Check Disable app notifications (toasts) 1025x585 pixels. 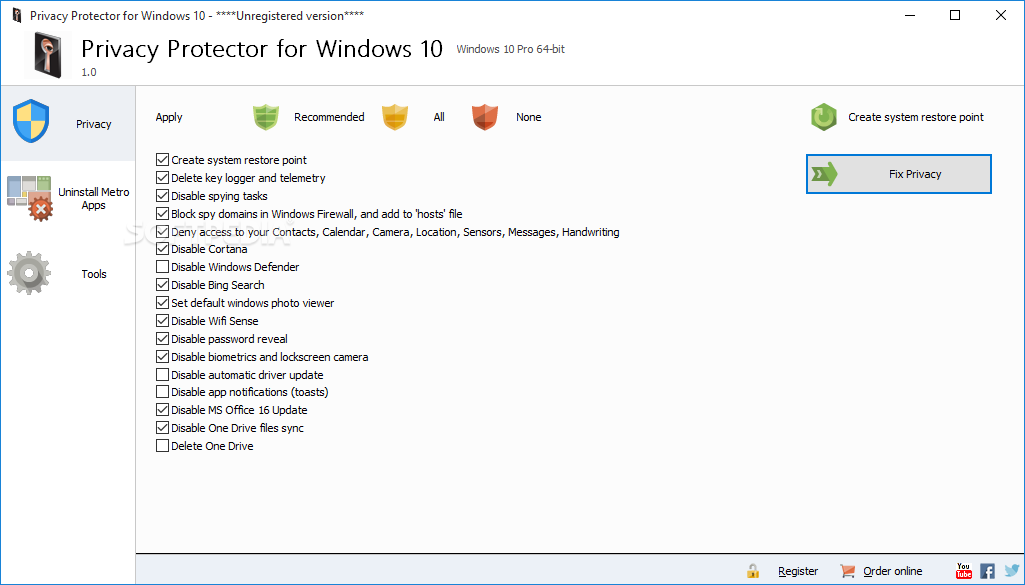(162, 392)
